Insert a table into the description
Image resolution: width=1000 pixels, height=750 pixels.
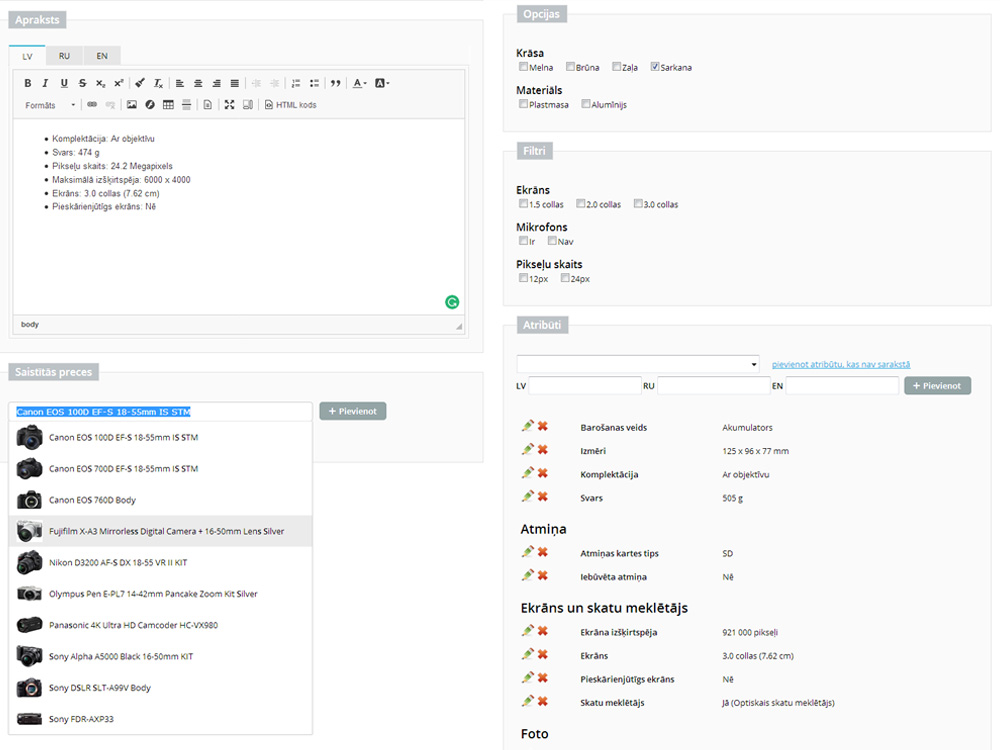point(168,104)
